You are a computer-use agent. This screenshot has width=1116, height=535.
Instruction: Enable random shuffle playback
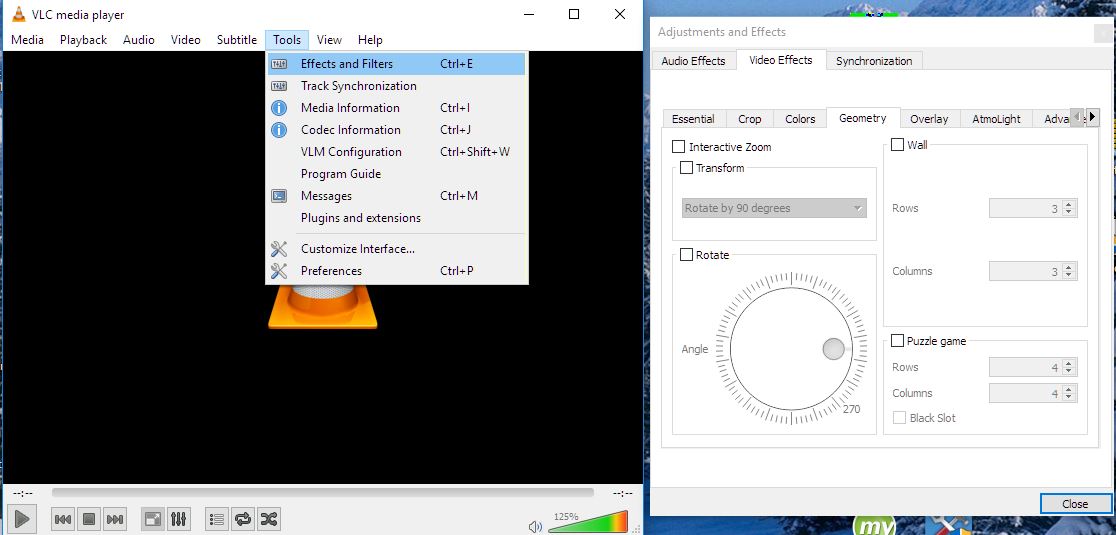coord(268,519)
